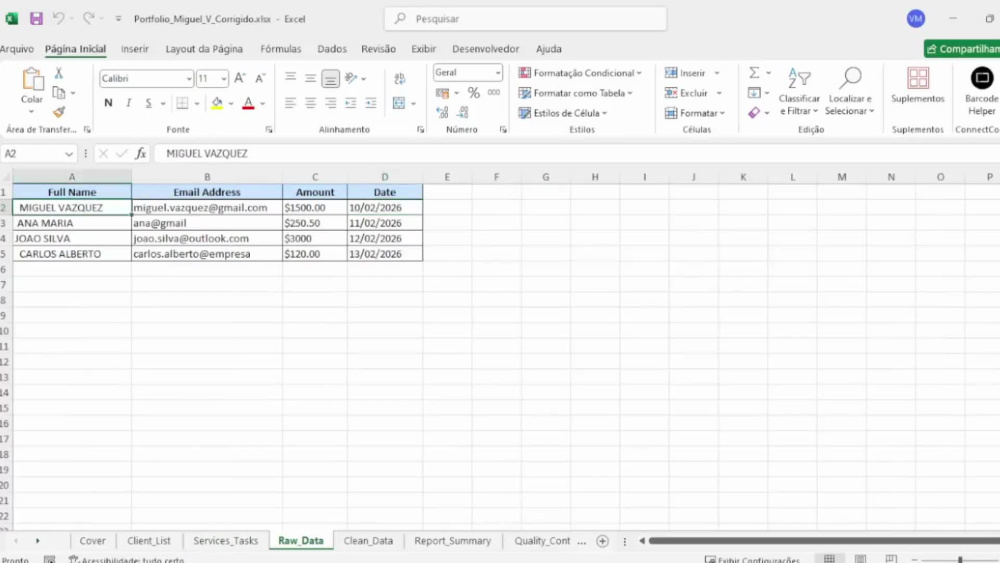Align text to middle vertically
The height and width of the screenshot is (563, 1000).
pos(311,78)
